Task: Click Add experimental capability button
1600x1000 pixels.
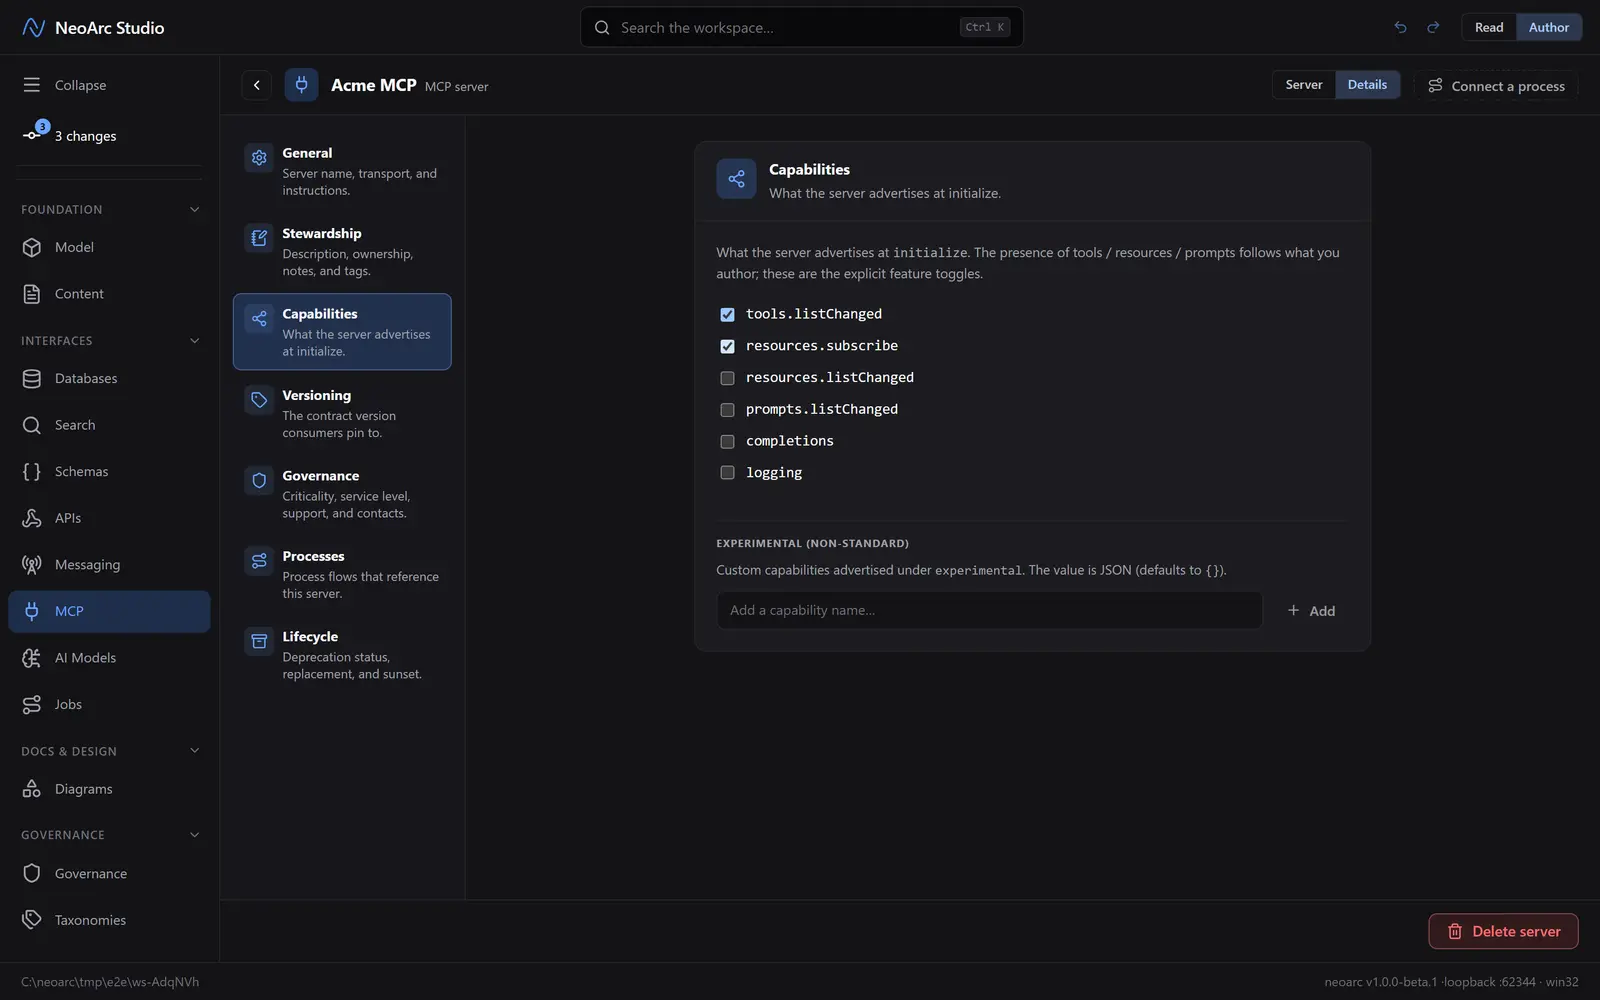Action: (x=1311, y=611)
